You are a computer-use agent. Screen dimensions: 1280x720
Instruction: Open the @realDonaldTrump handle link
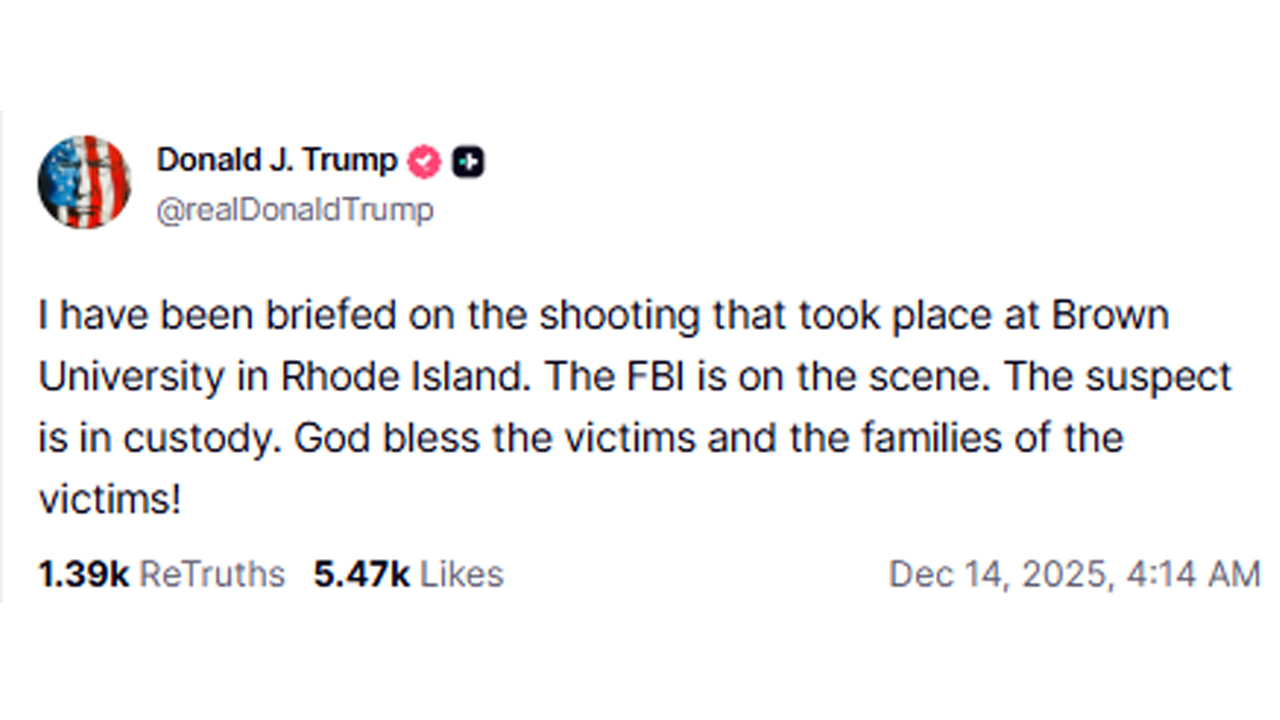tap(295, 210)
